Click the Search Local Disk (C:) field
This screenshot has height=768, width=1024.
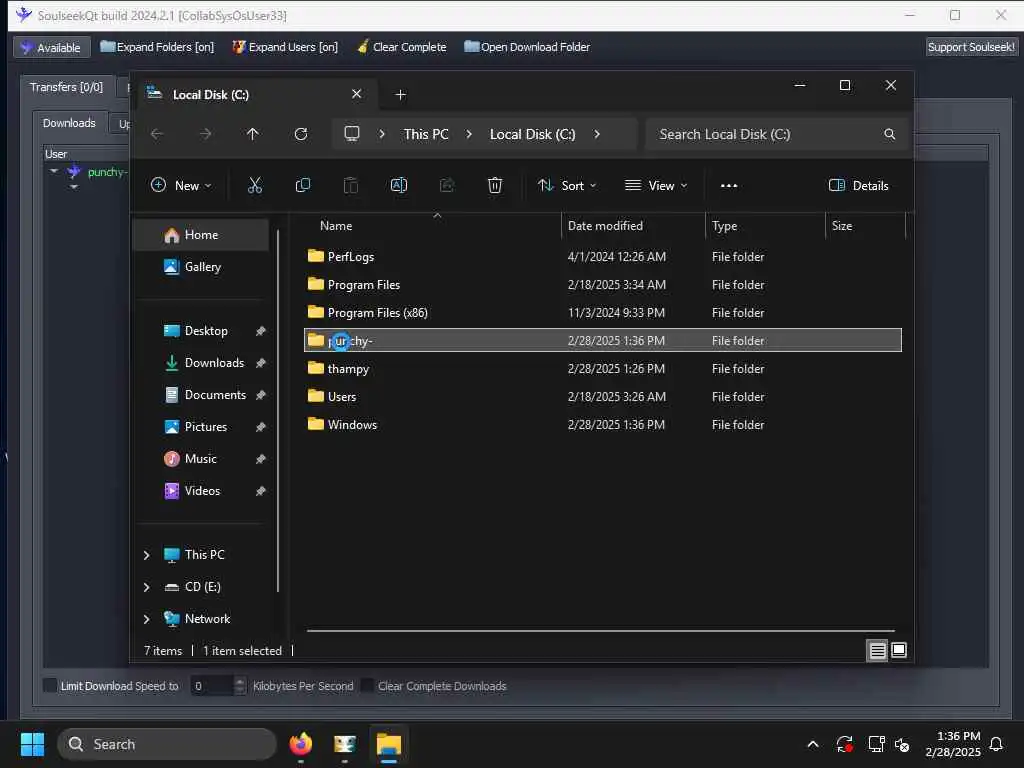pos(776,134)
